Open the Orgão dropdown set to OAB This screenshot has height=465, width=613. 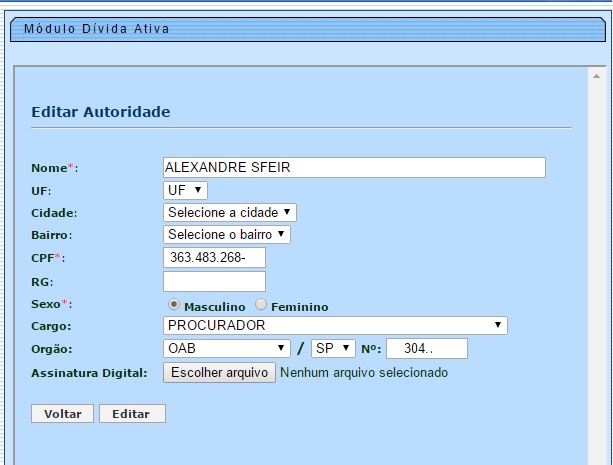(226, 348)
